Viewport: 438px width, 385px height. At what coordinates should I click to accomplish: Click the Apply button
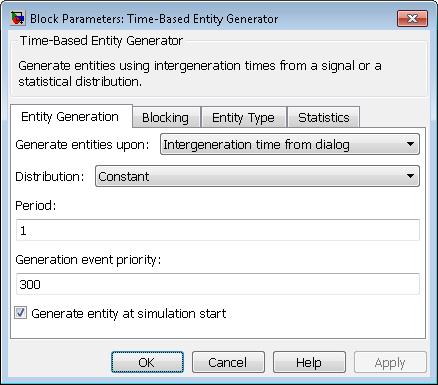click(x=390, y=362)
